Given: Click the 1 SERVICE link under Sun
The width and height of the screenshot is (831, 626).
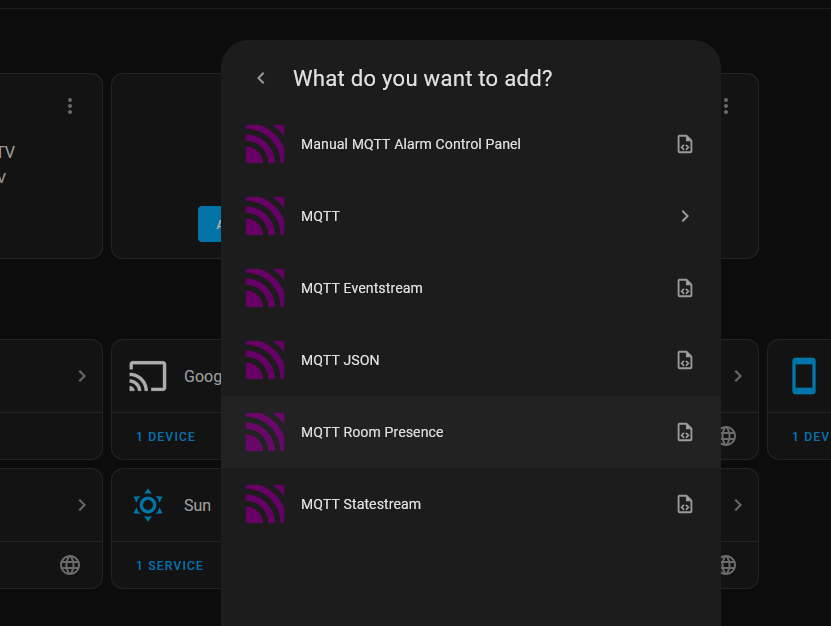Looking at the screenshot, I should click(x=169, y=564).
